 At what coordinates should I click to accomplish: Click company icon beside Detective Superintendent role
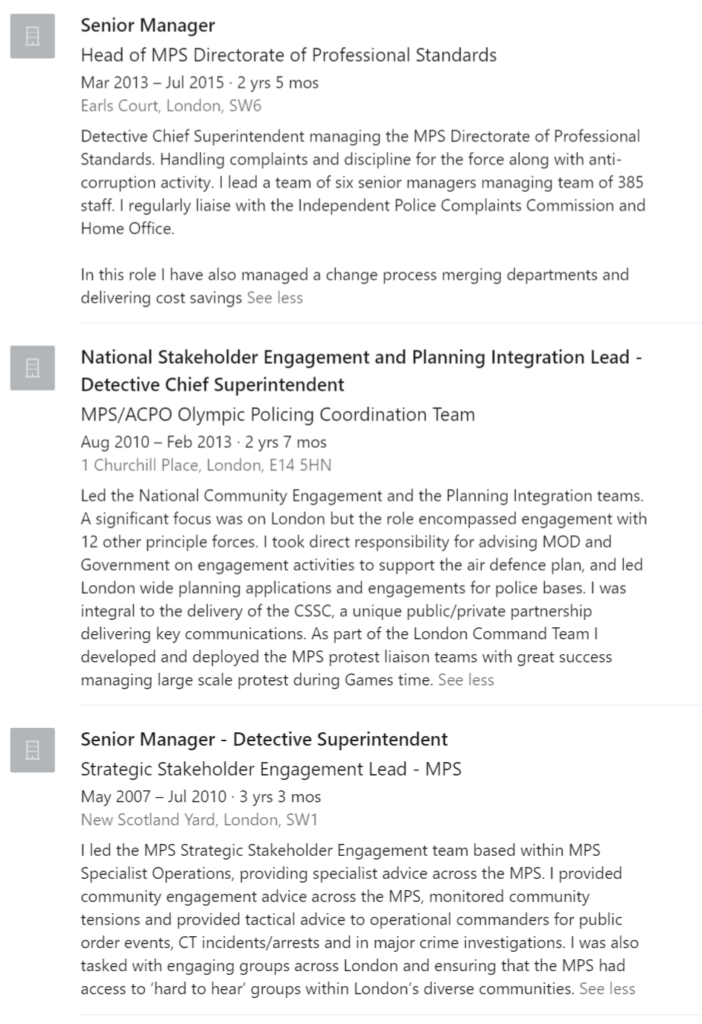(x=32, y=750)
